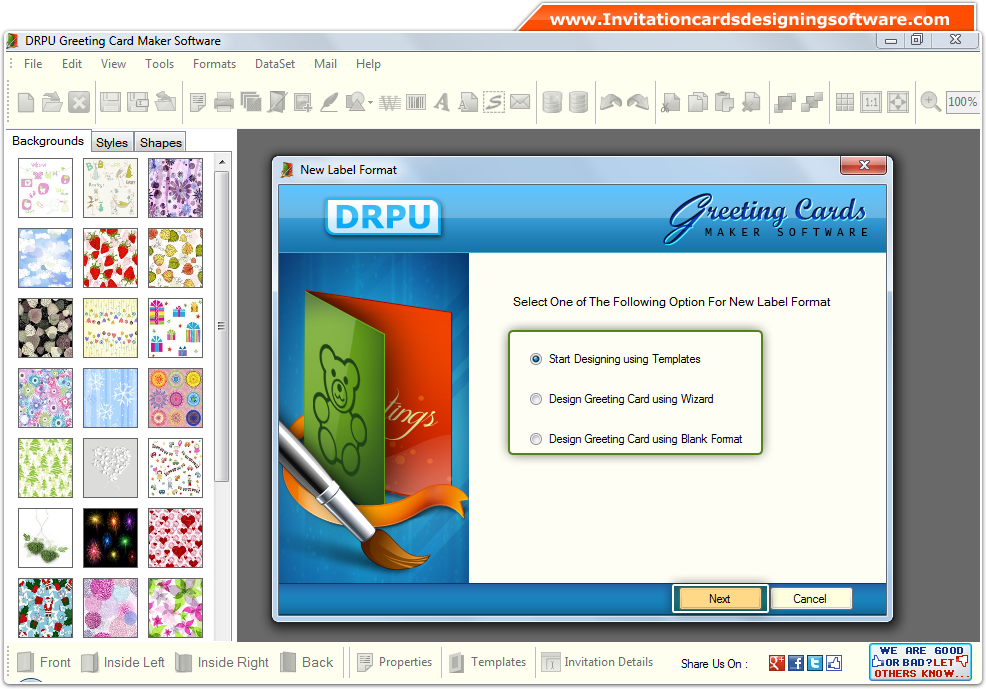Click the New document toolbar icon

[x=26, y=102]
